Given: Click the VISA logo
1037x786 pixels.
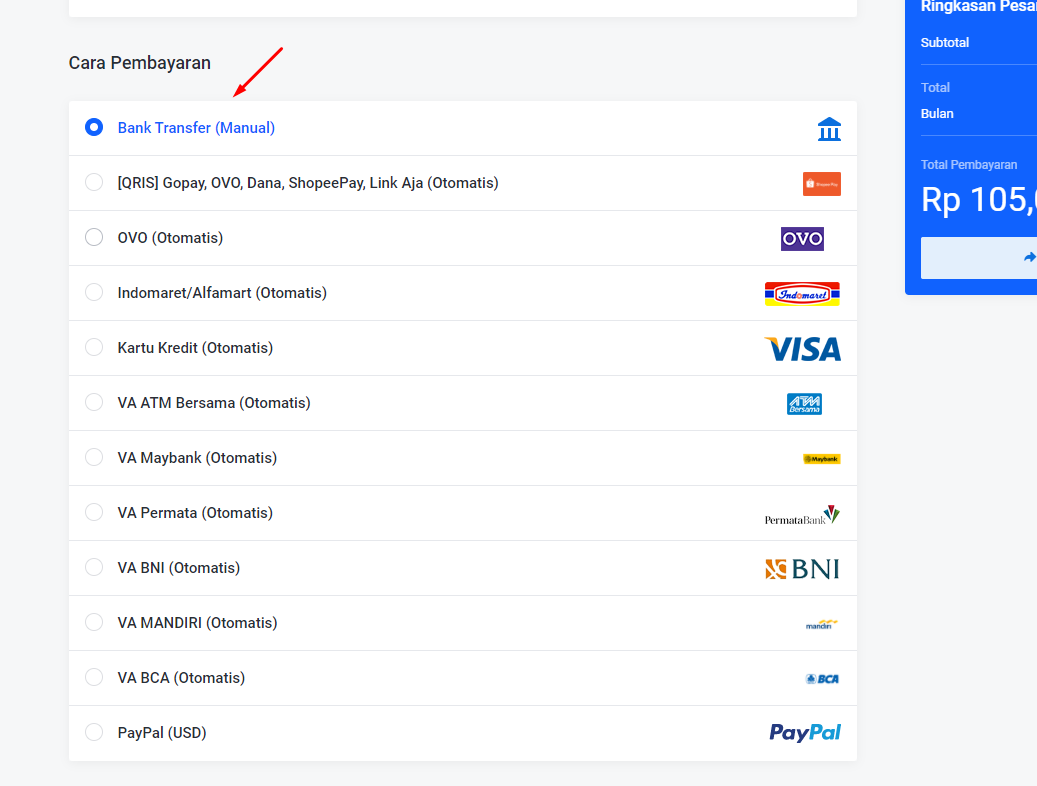Looking at the screenshot, I should 802,349.
